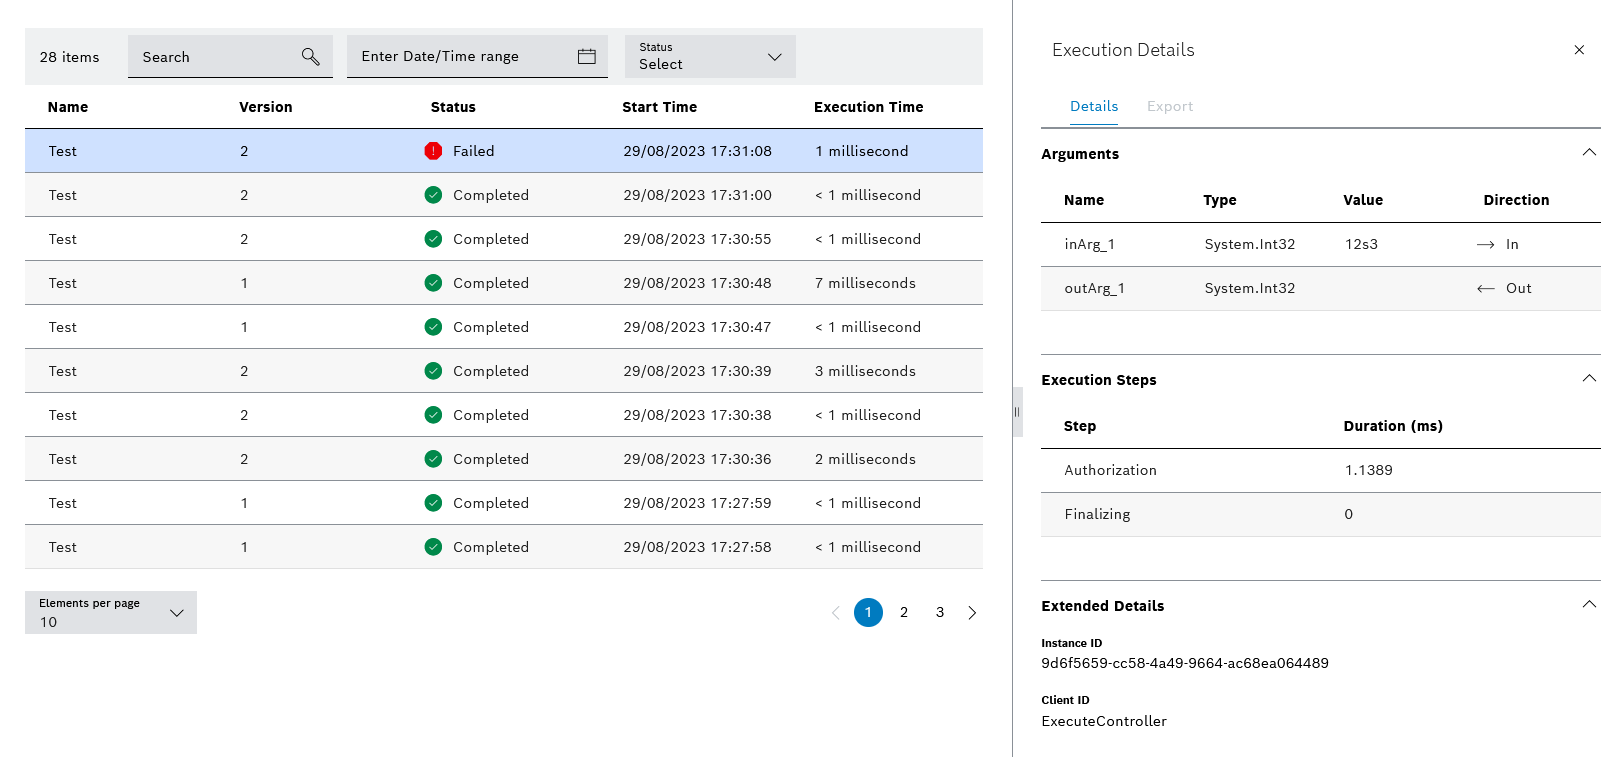
Task: Select start time 29/08/2023 17:27:58
Action: 698,547
